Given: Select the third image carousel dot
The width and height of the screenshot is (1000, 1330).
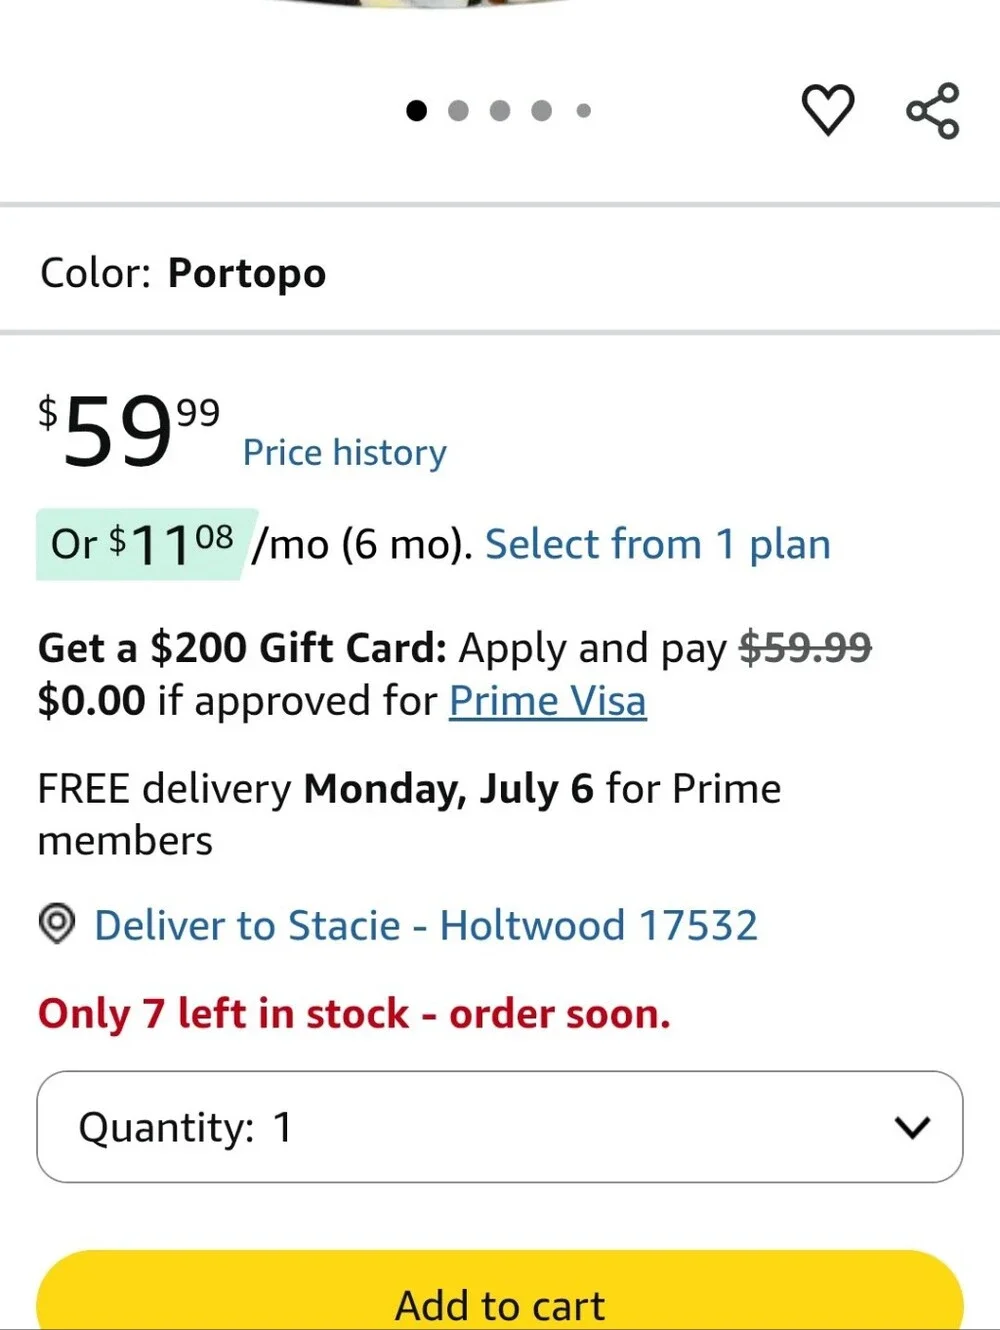Looking at the screenshot, I should coord(500,110).
